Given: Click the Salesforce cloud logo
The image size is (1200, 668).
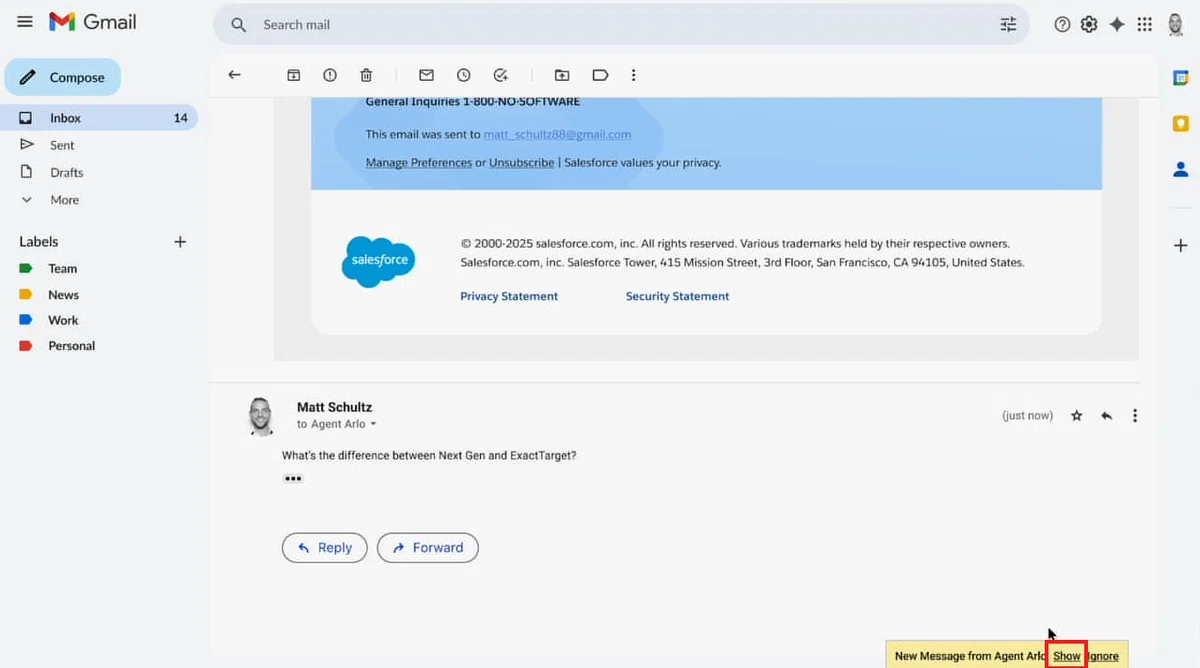Looking at the screenshot, I should [379, 261].
